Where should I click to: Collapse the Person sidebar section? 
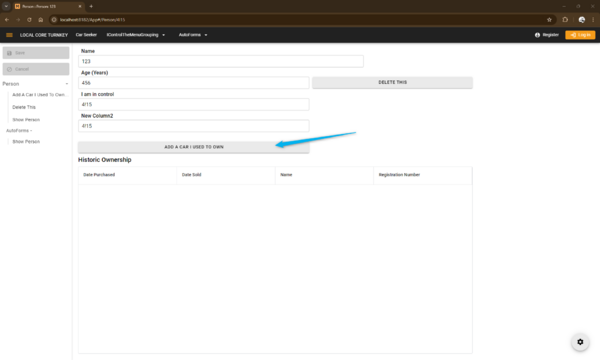[x=35, y=84]
